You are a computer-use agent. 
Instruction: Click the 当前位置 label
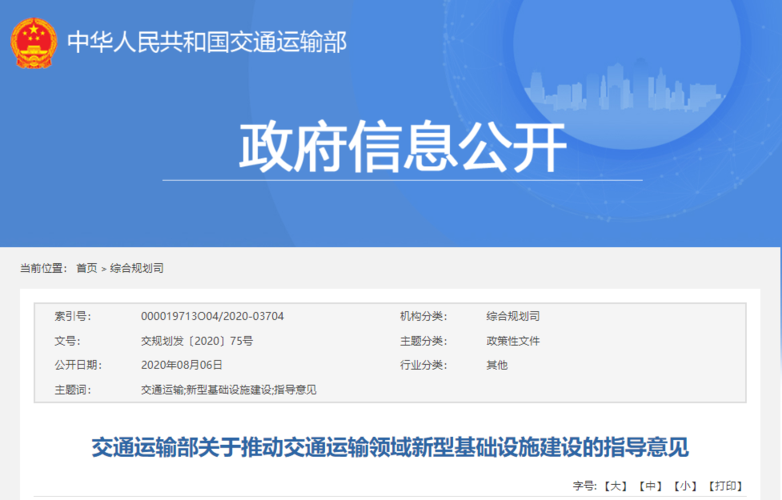(x=43, y=268)
